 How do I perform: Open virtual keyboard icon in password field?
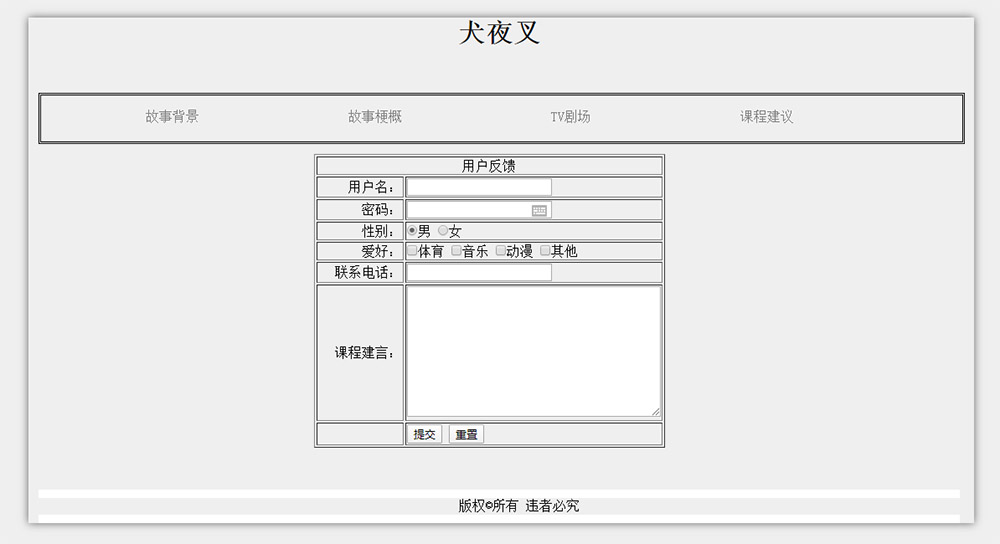[x=539, y=210]
